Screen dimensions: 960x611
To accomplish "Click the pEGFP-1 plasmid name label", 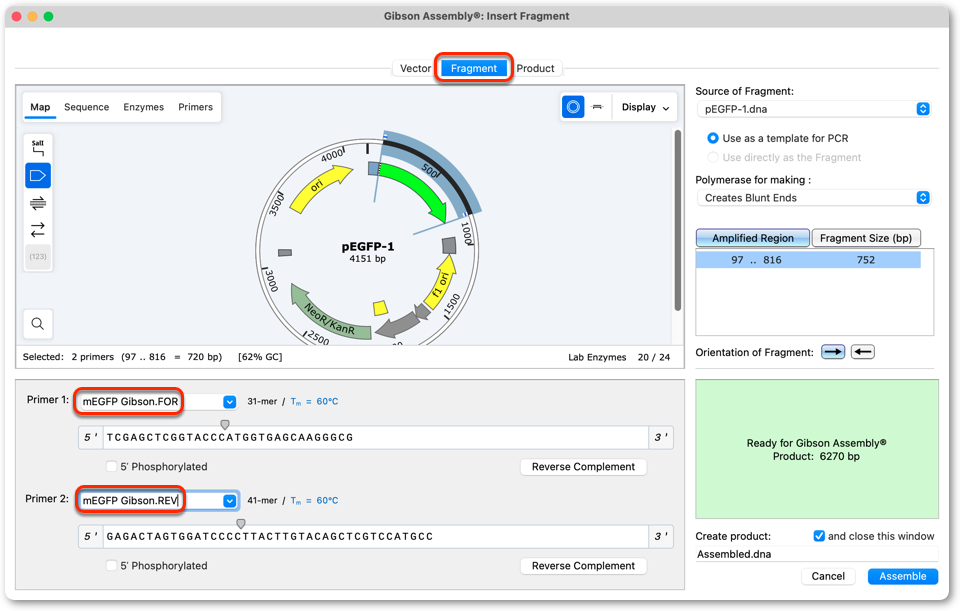I will (368, 247).
